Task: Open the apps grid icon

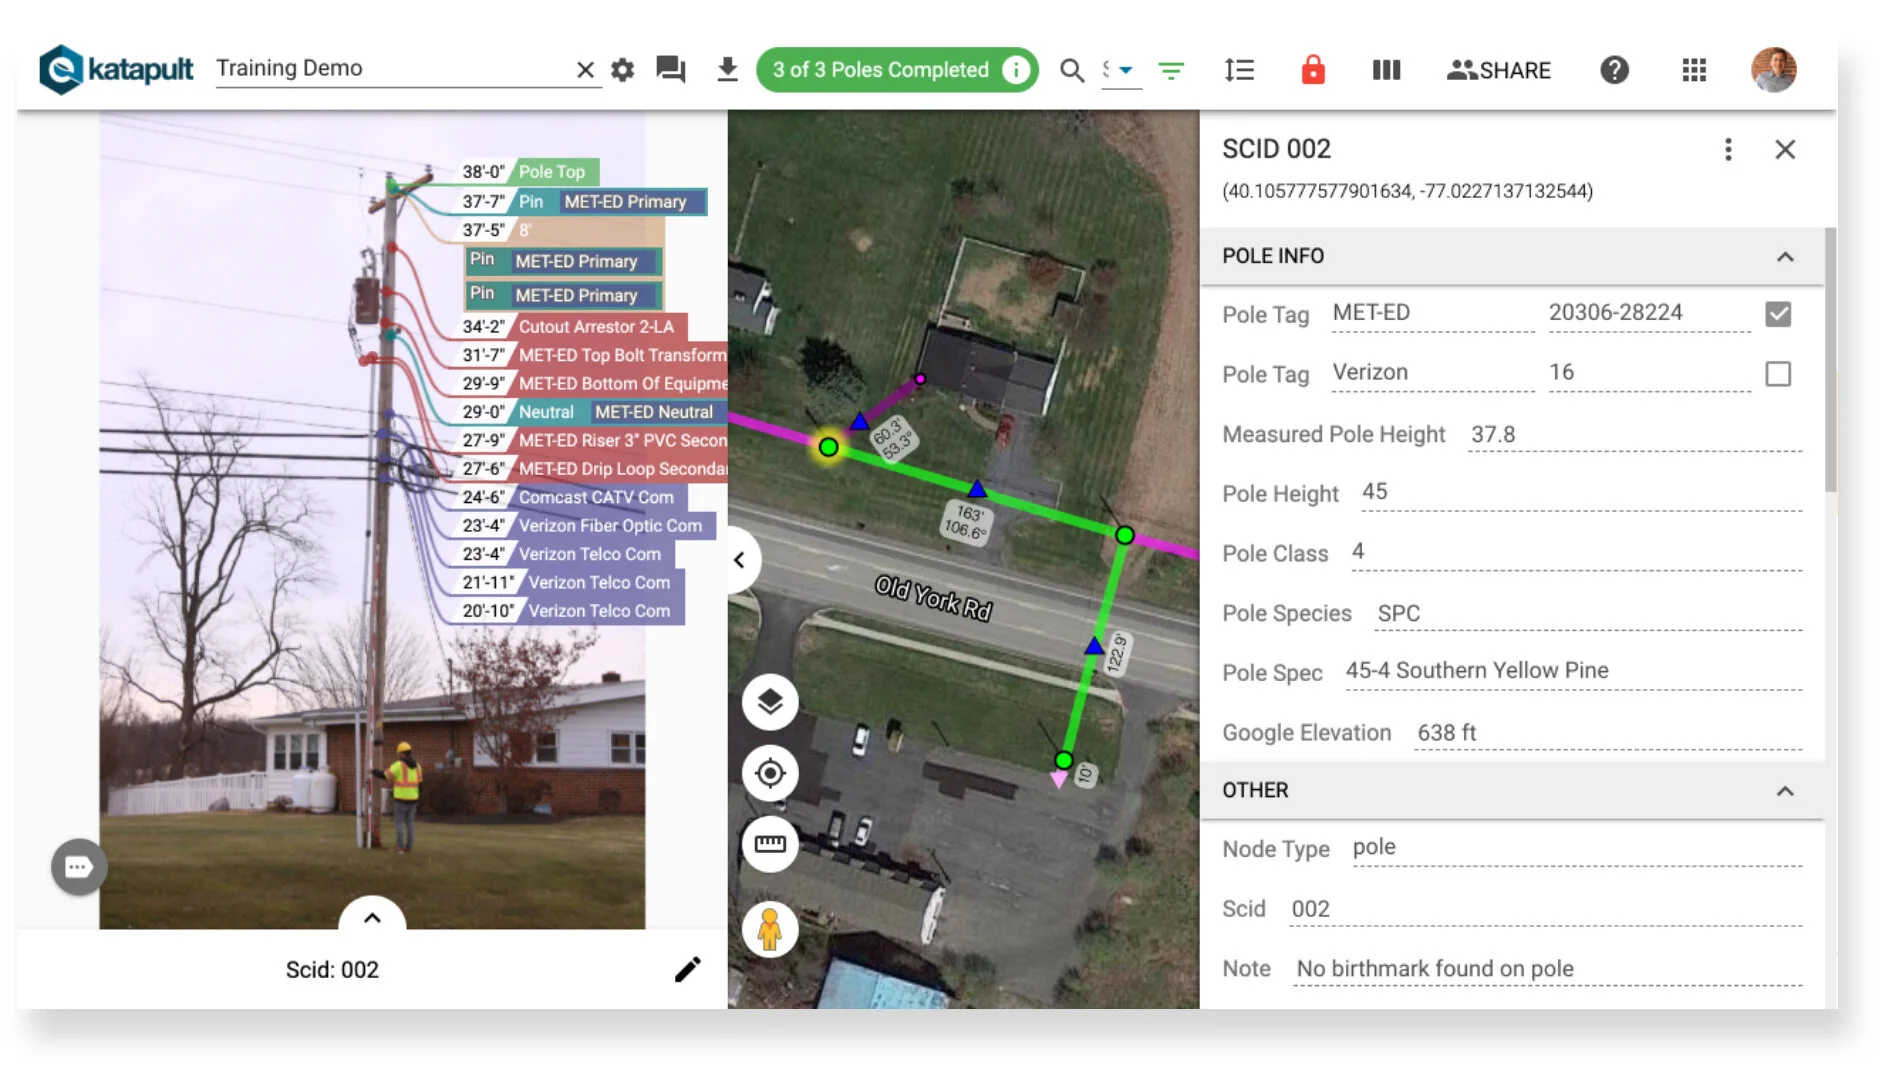Action: coord(1694,70)
